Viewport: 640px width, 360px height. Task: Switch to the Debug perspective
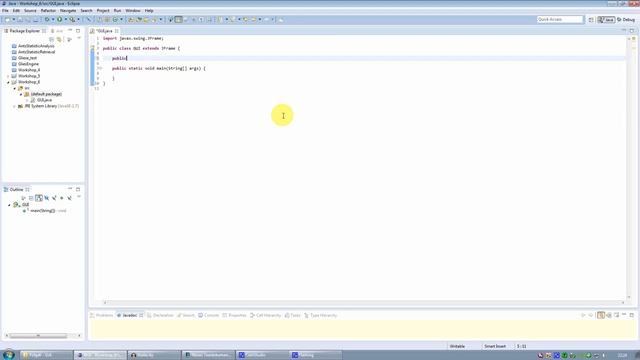click(626, 20)
